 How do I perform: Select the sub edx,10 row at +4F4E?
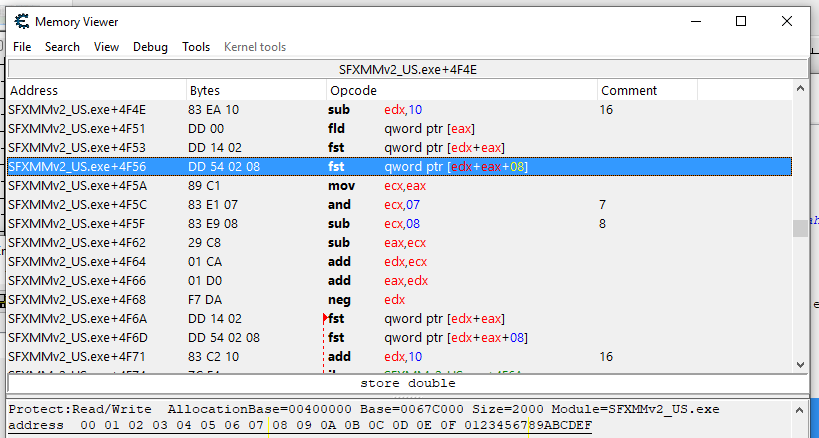[x=400, y=109]
